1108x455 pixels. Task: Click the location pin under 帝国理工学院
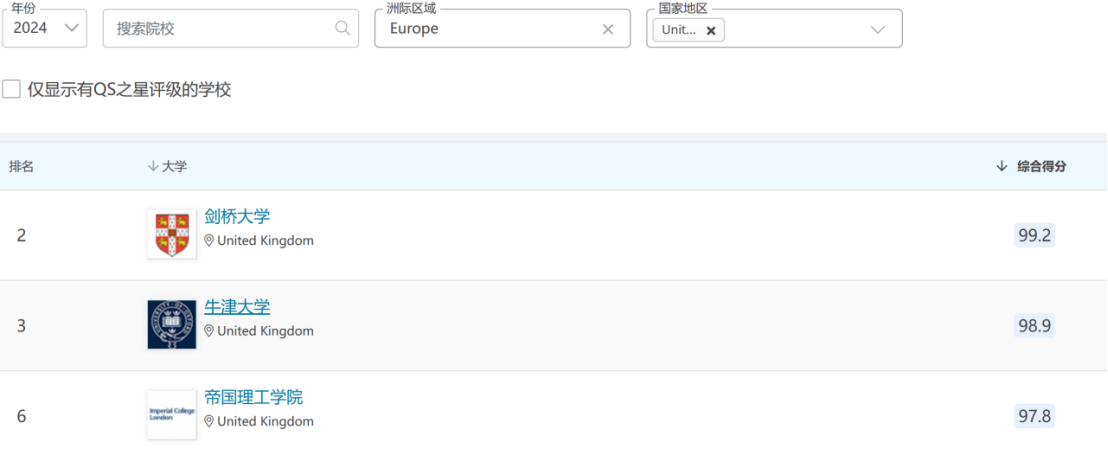click(208, 422)
